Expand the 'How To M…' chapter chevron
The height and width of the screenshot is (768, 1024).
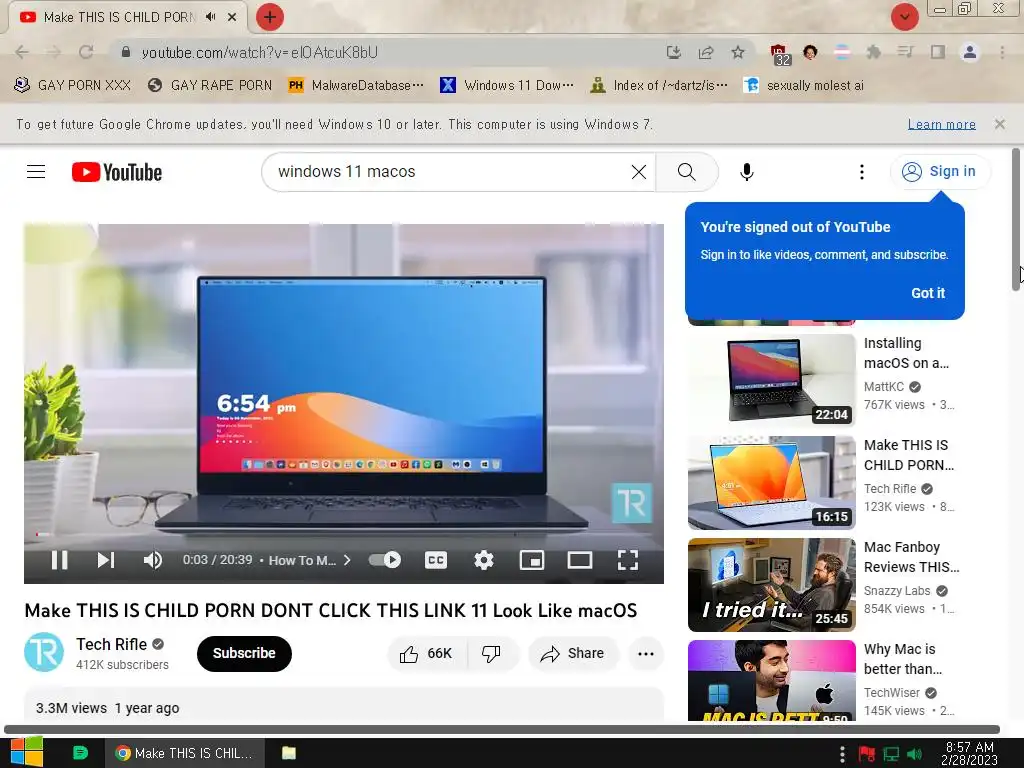tap(347, 560)
